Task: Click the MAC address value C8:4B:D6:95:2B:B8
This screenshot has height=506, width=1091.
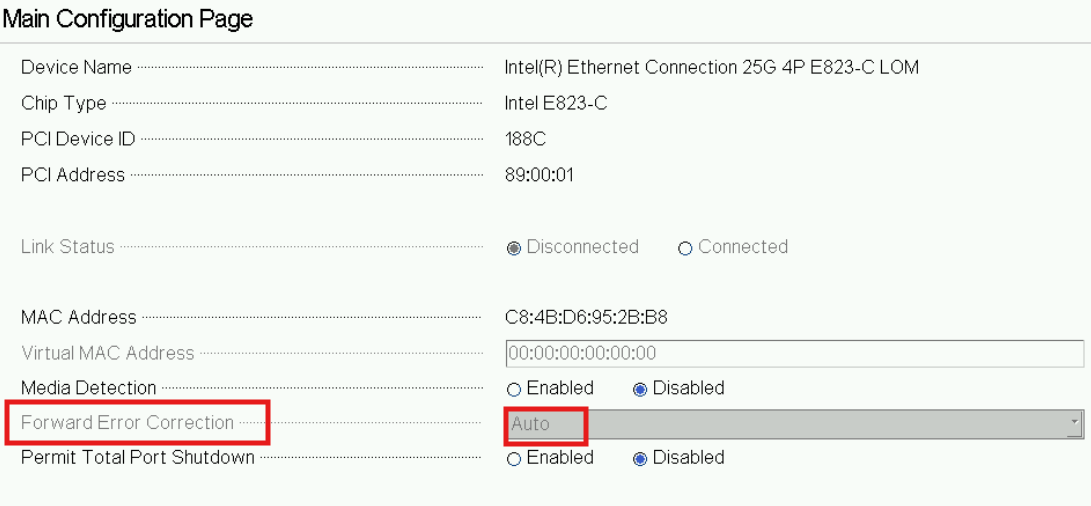Action: 586,318
